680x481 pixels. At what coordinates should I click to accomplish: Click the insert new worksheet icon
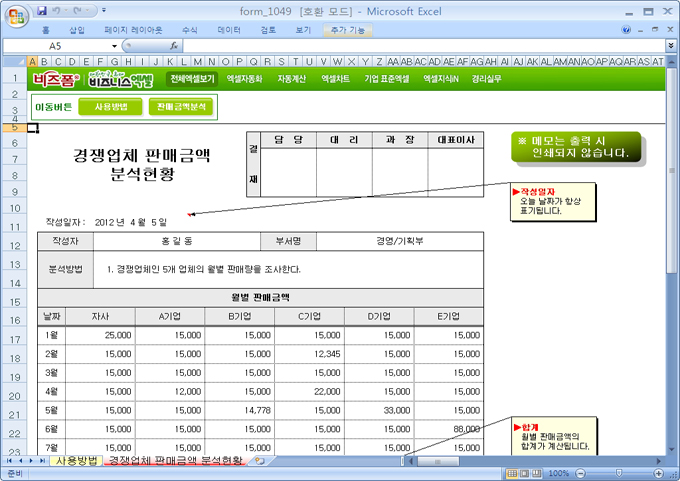259,461
